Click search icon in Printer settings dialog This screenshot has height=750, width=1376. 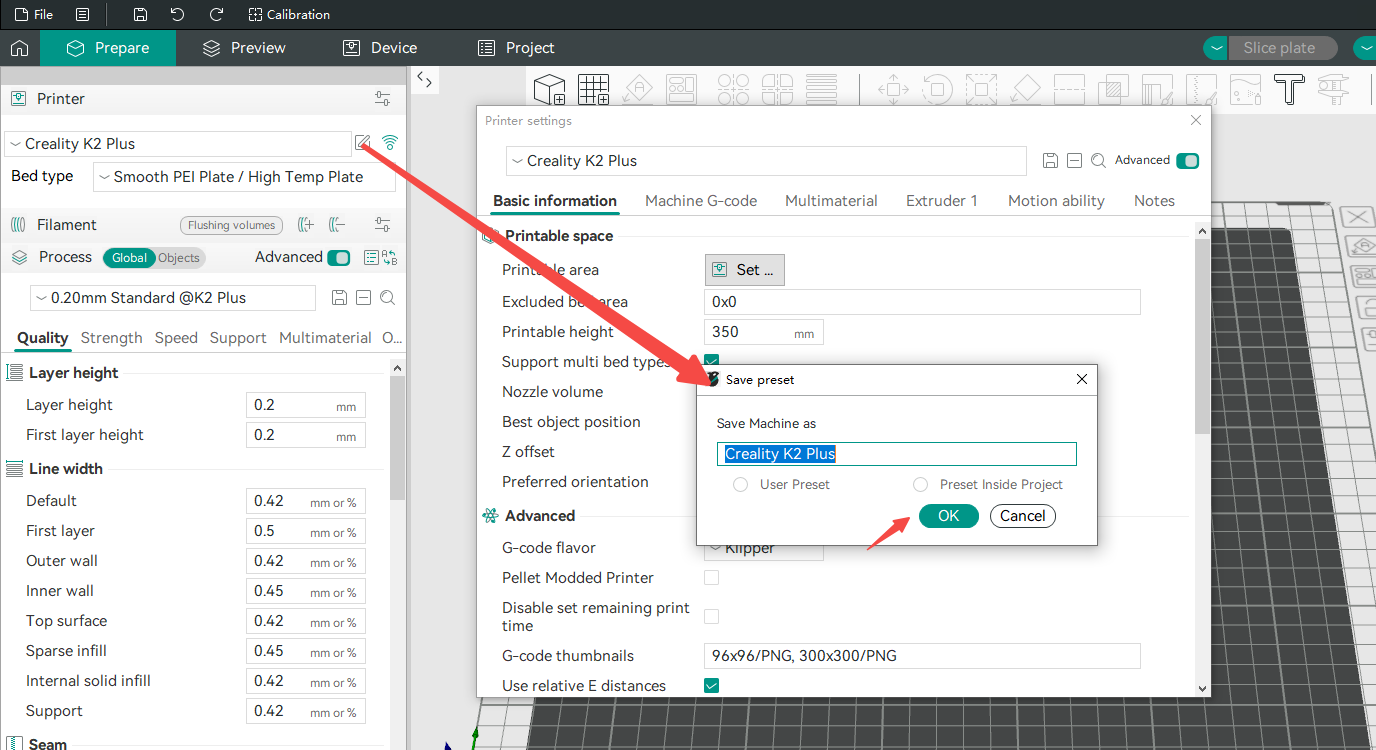tap(1098, 160)
